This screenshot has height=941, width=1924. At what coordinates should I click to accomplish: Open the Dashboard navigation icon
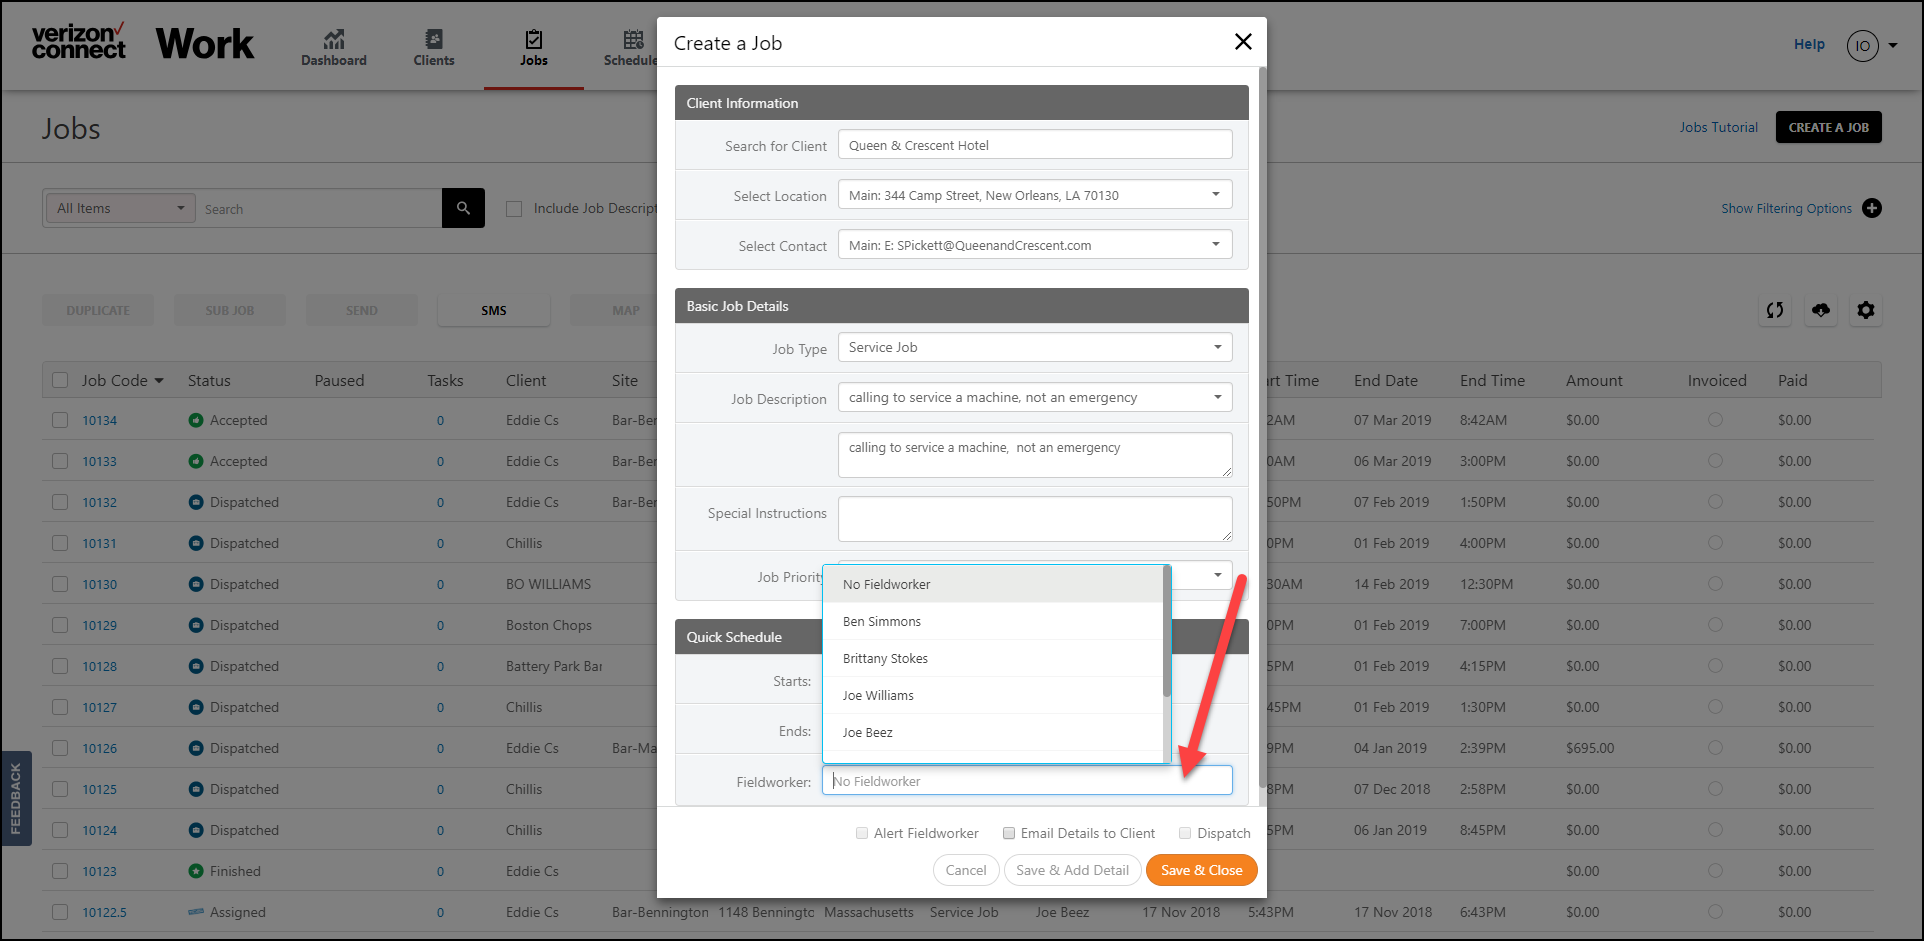tap(334, 40)
